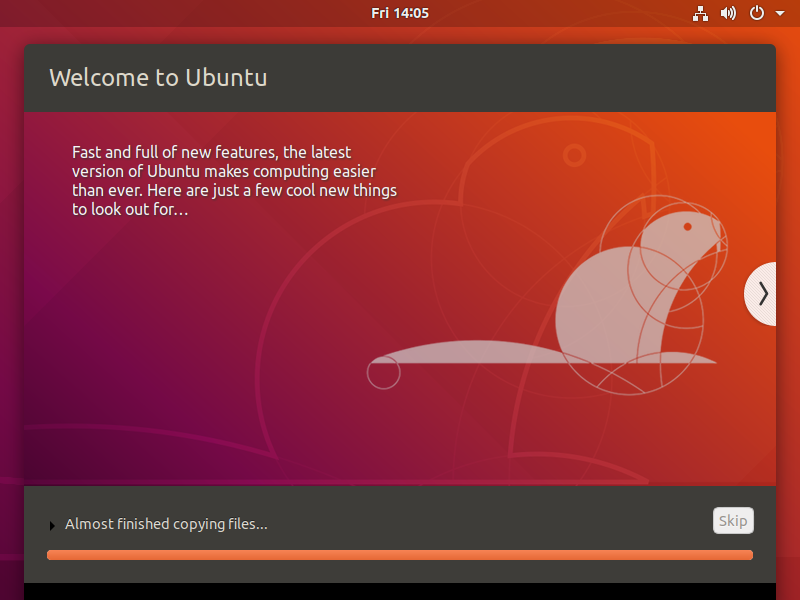Image resolution: width=800 pixels, height=600 pixels.
Task: Click the power icon in top bar
Action: coord(757,13)
